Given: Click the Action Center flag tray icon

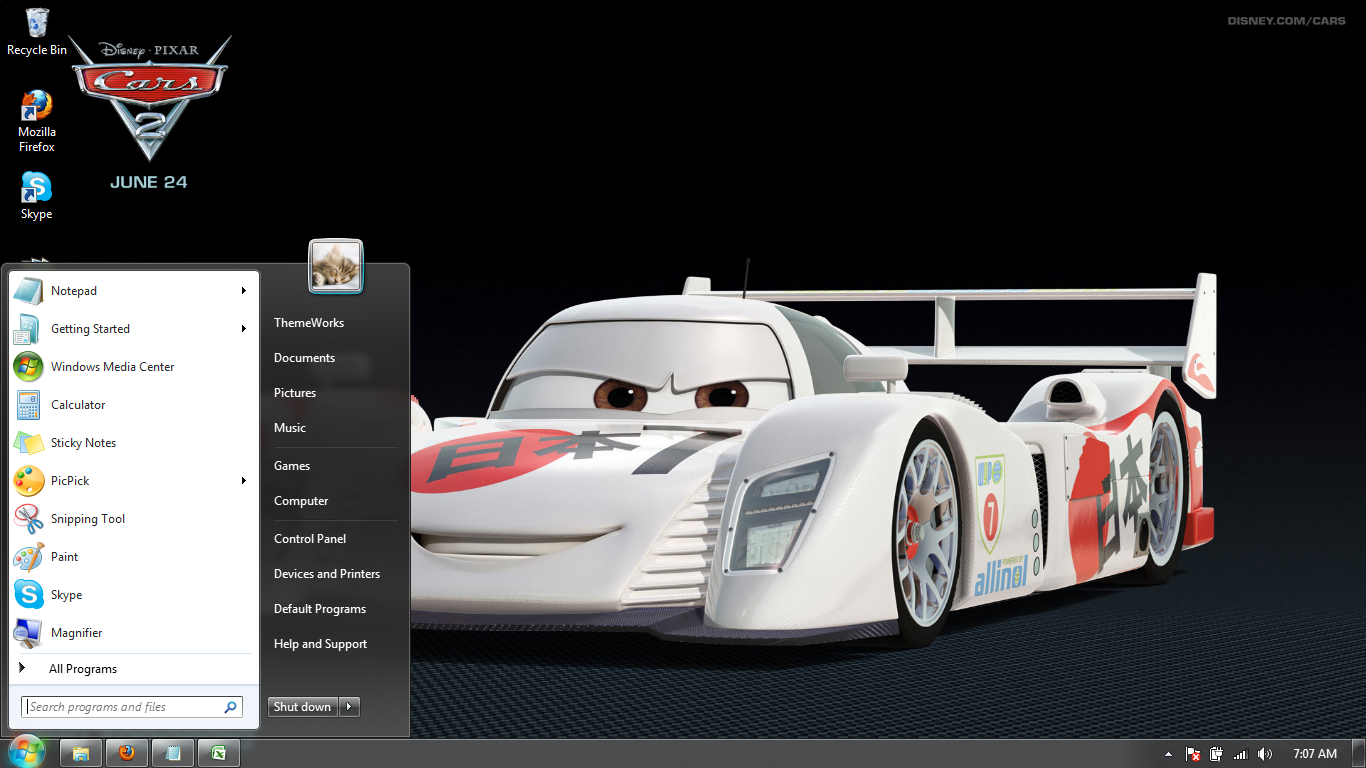Looking at the screenshot, I should pyautogui.click(x=1192, y=754).
